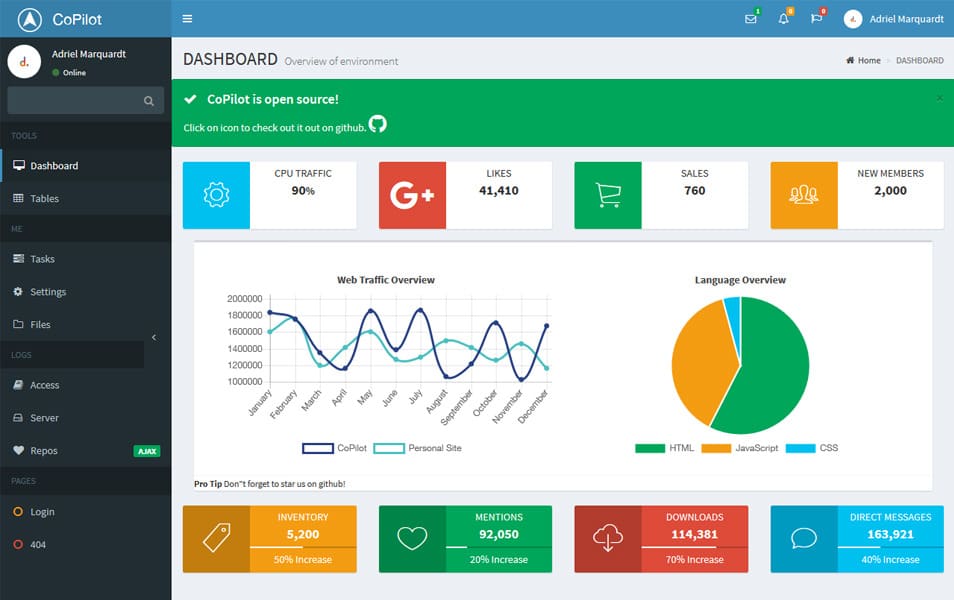Click the New Members people icon
The width and height of the screenshot is (954, 600).
coord(804,195)
